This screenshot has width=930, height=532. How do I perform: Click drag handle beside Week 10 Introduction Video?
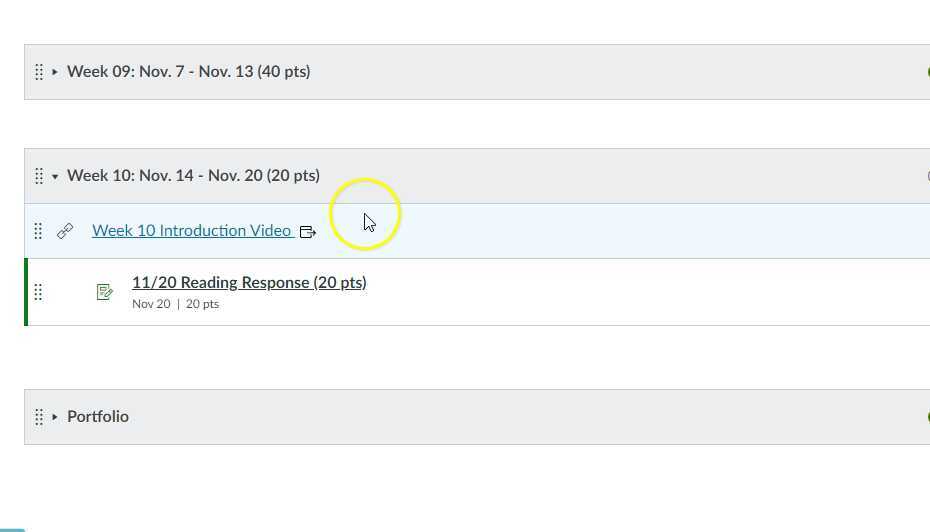(x=38, y=231)
